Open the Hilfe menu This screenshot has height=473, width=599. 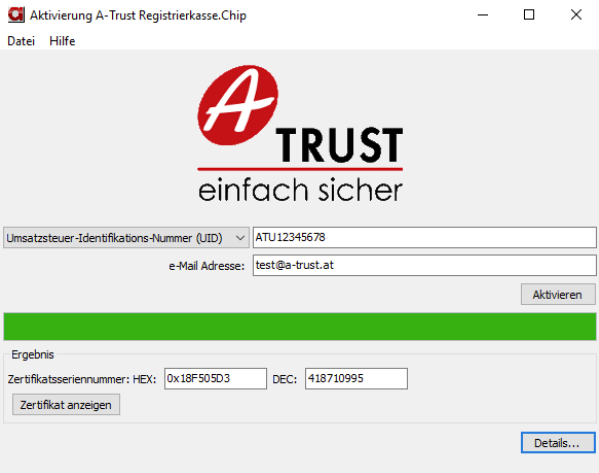62,41
